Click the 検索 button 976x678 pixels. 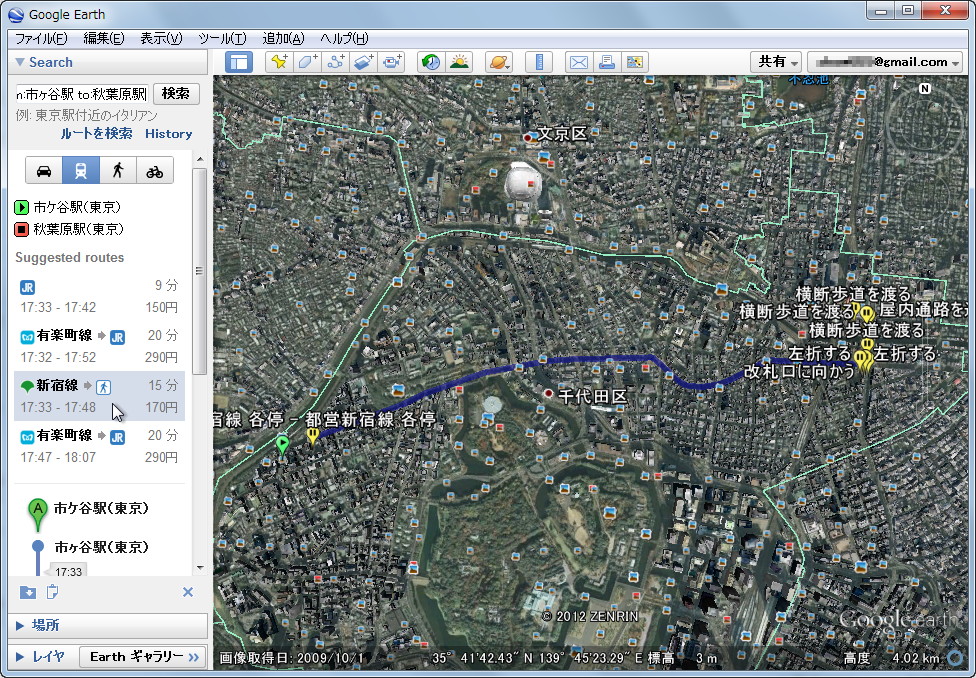point(176,94)
